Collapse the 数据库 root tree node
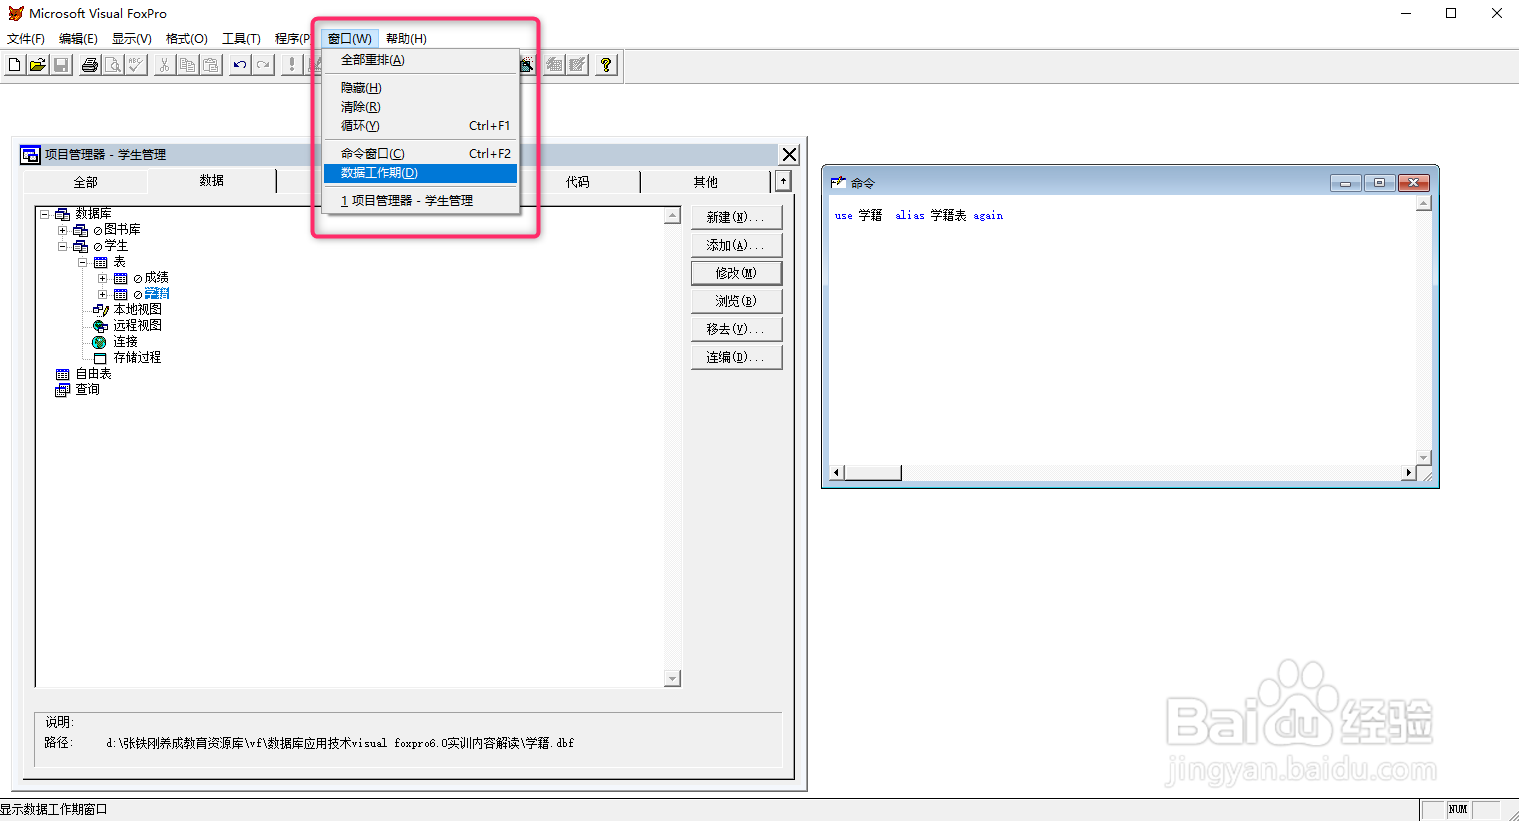 click(x=44, y=214)
